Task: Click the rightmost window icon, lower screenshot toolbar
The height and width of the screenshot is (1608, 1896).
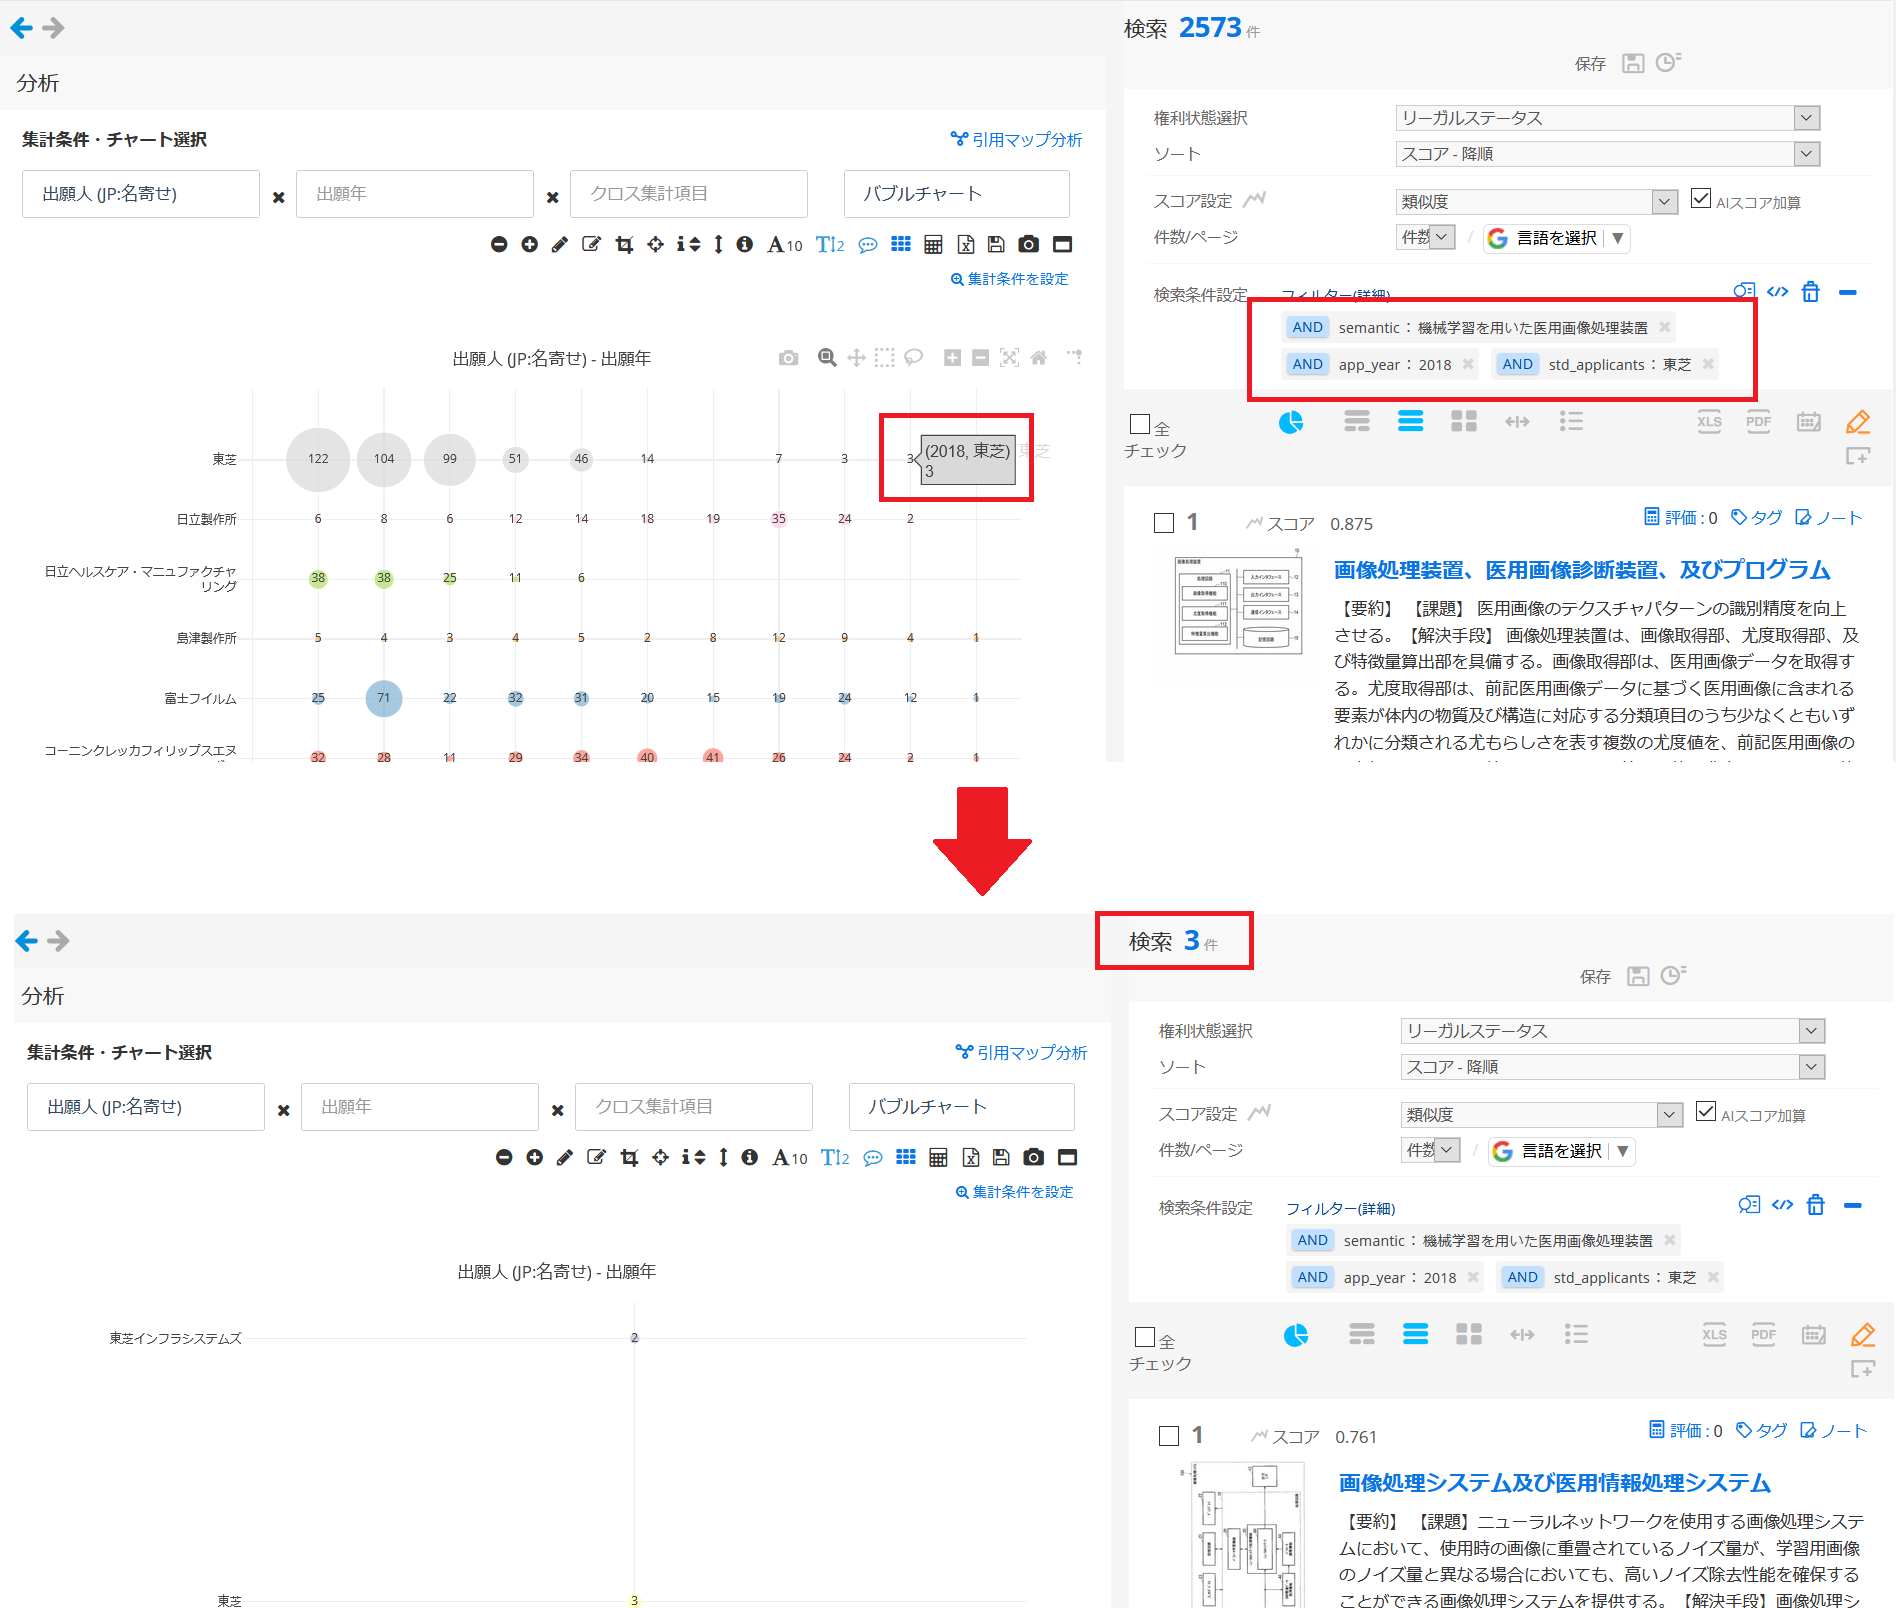Action: 1068,1158
